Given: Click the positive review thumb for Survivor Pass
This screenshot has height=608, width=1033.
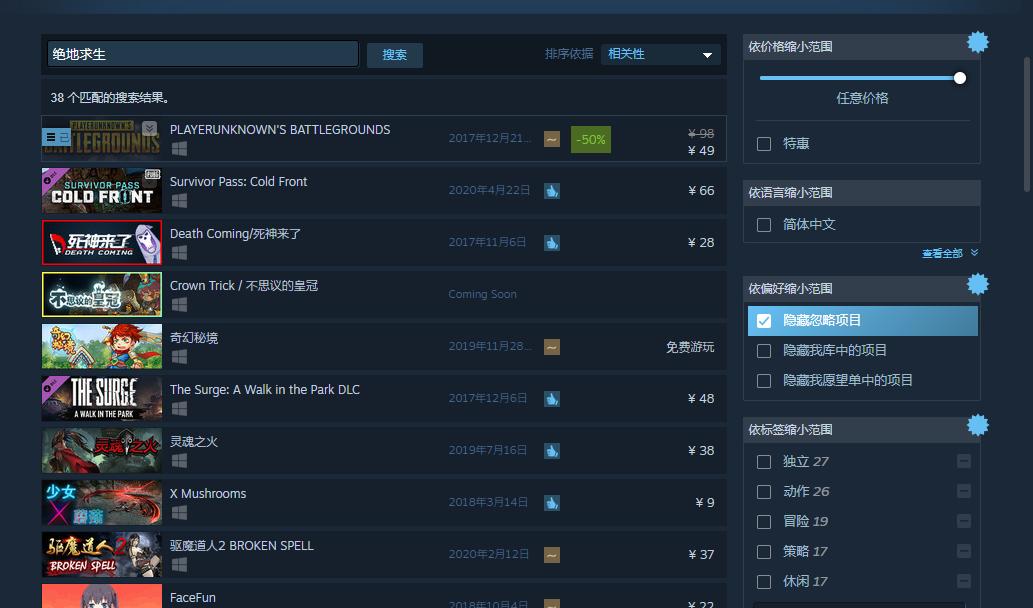Looking at the screenshot, I should (x=552, y=191).
